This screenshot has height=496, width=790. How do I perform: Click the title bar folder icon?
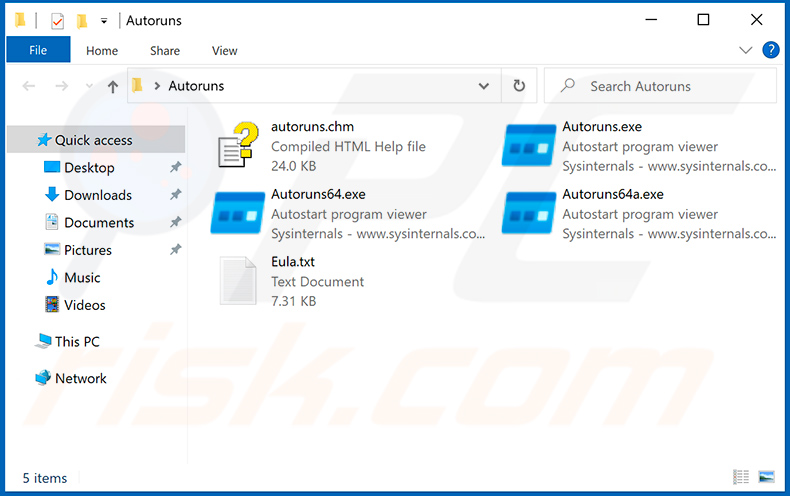[20, 20]
